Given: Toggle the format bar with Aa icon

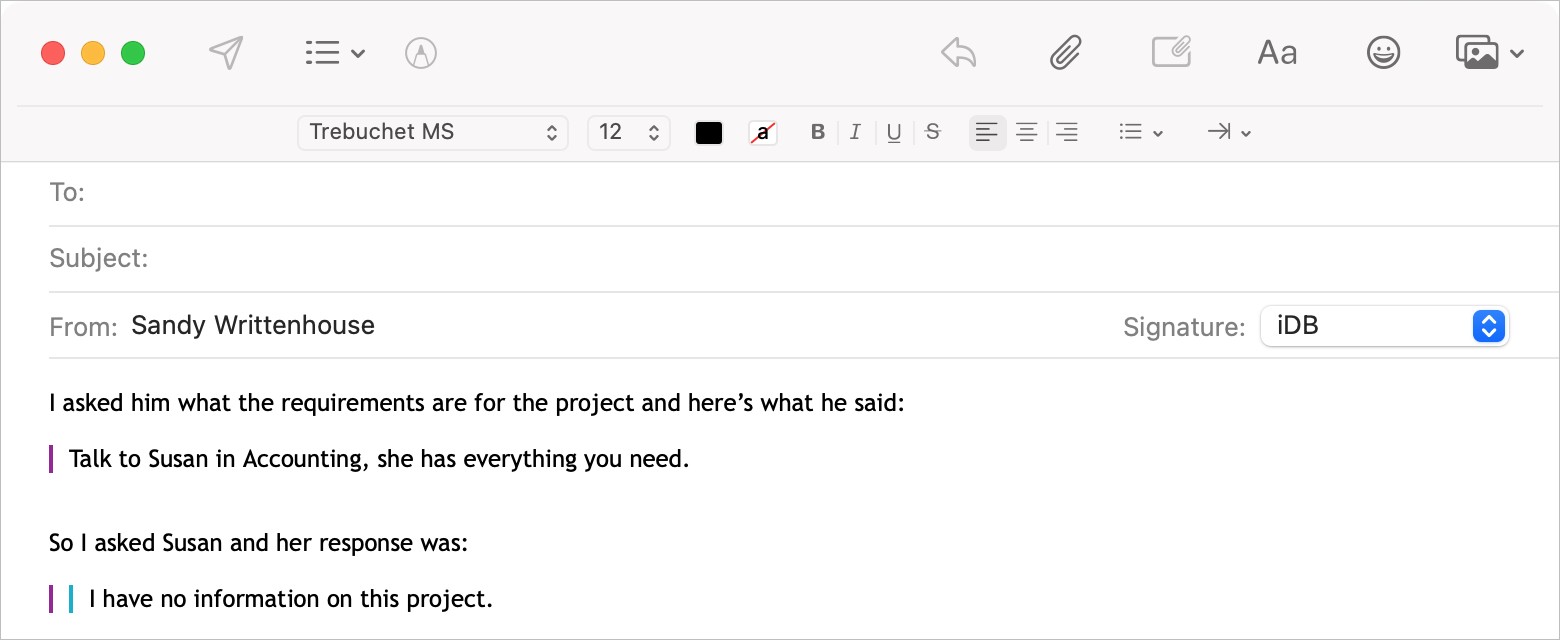Looking at the screenshot, I should (1277, 53).
